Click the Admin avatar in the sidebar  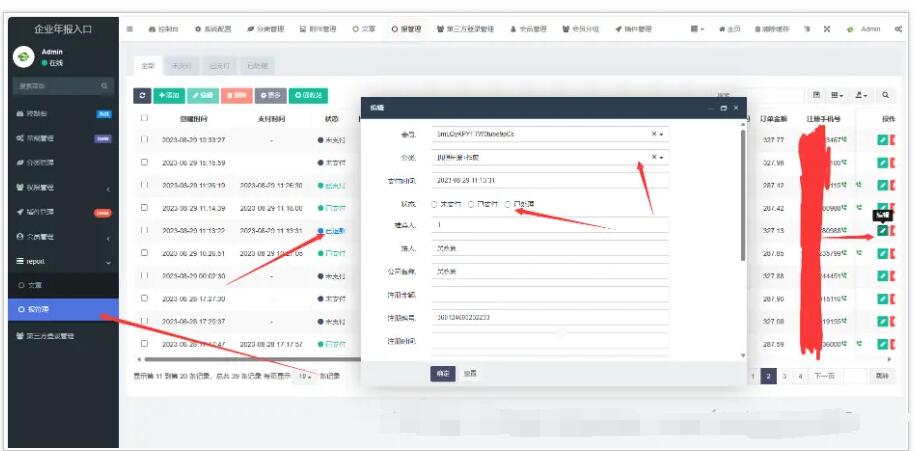[x=23, y=57]
